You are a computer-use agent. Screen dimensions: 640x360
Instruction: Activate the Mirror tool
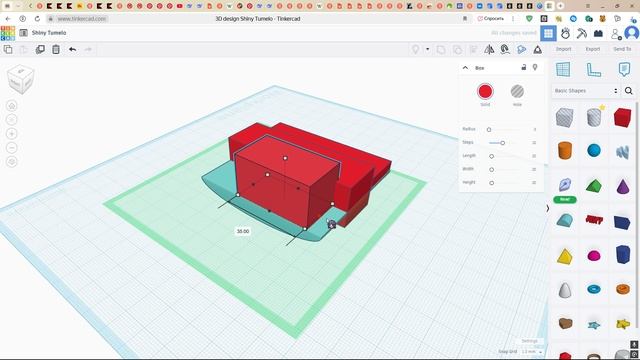(x=489, y=49)
